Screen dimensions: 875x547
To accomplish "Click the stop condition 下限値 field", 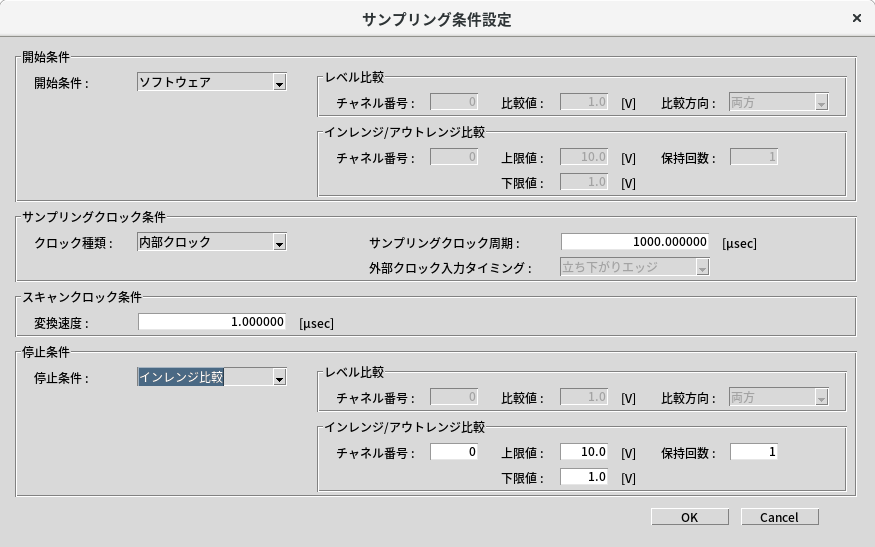I will click(584, 478).
